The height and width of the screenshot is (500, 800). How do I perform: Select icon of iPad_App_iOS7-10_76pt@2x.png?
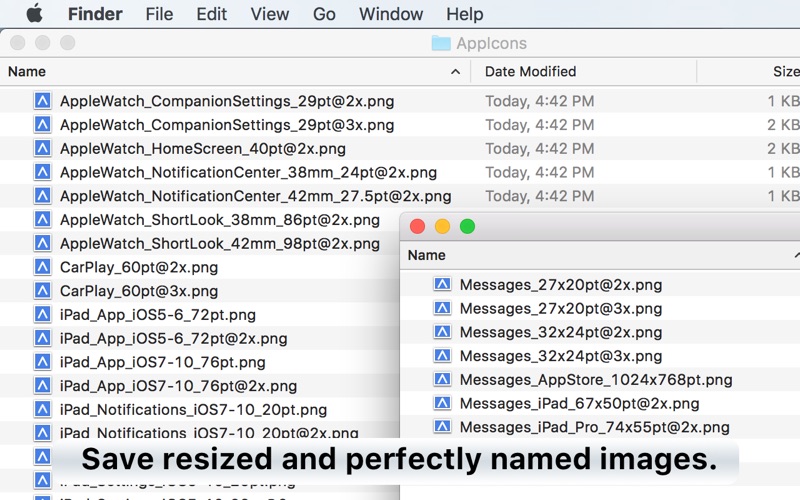(42, 385)
